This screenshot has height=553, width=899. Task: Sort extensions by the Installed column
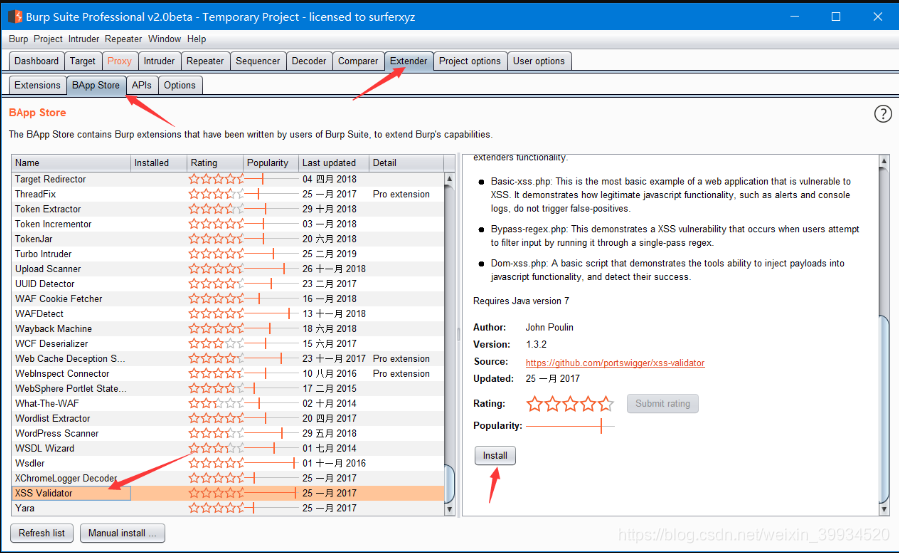click(x=159, y=163)
